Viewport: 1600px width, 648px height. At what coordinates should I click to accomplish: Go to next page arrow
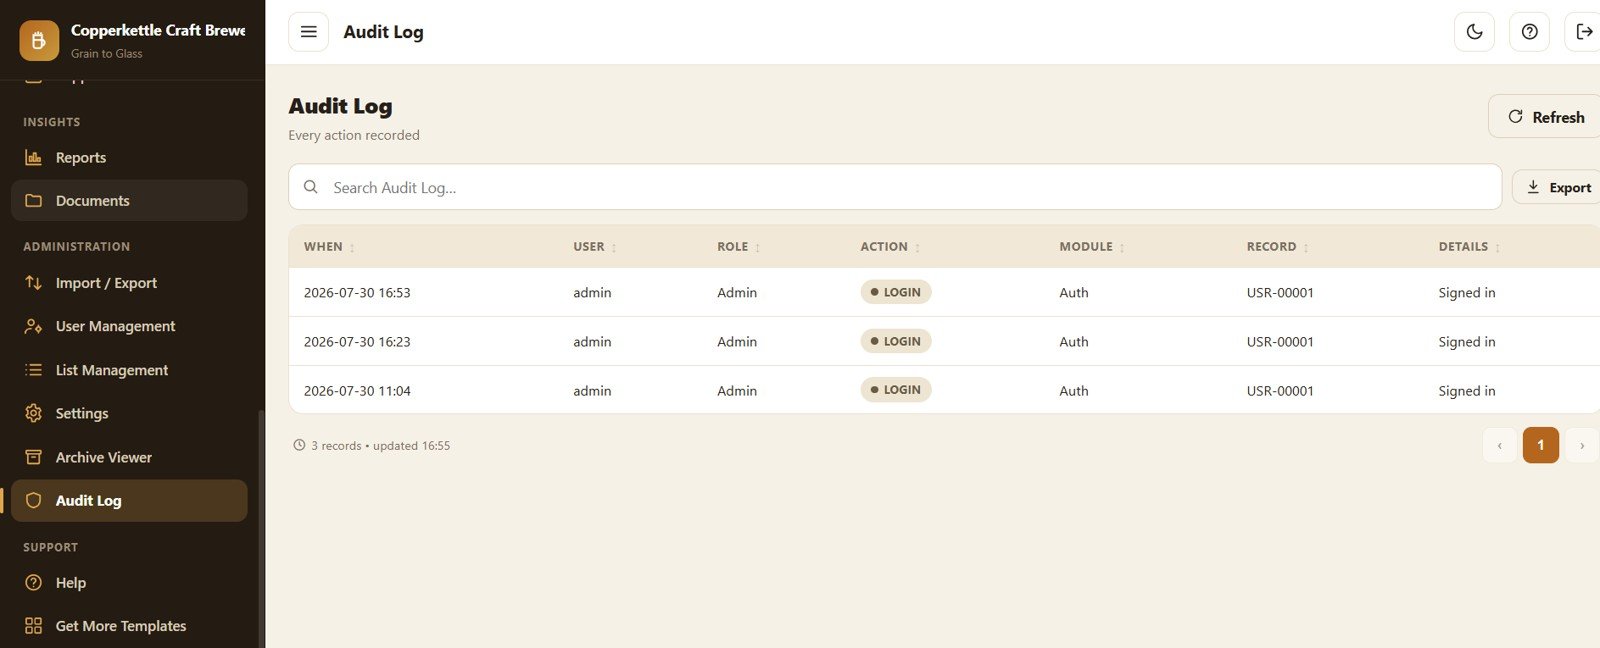1582,445
